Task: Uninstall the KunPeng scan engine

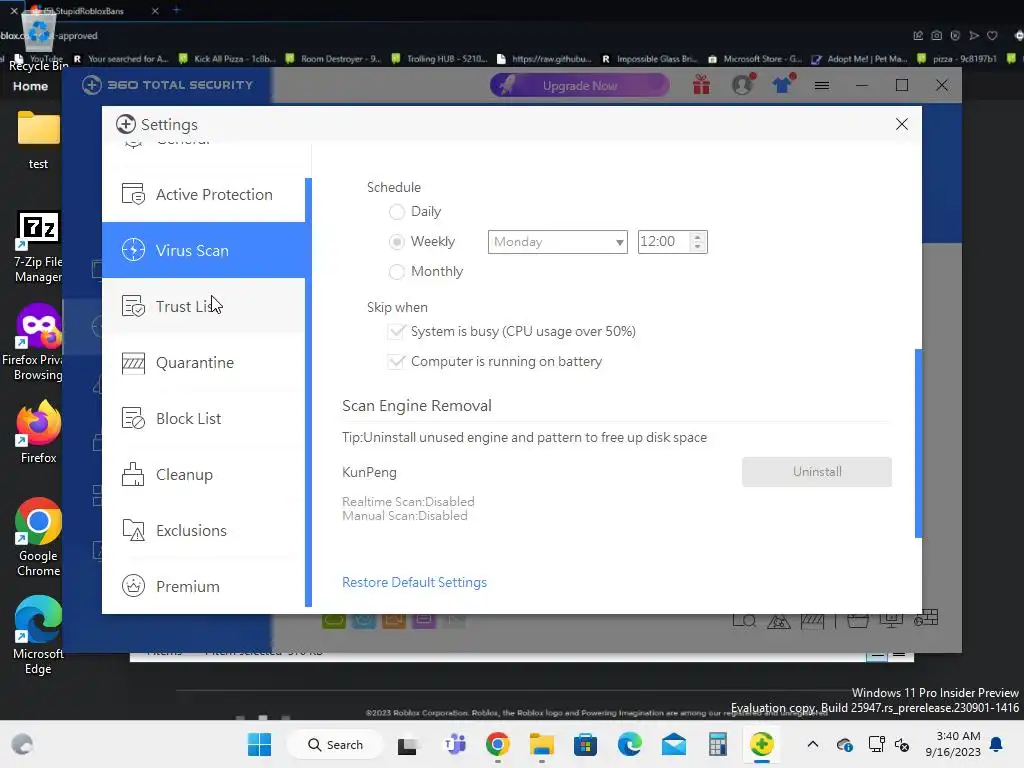Action: click(816, 472)
